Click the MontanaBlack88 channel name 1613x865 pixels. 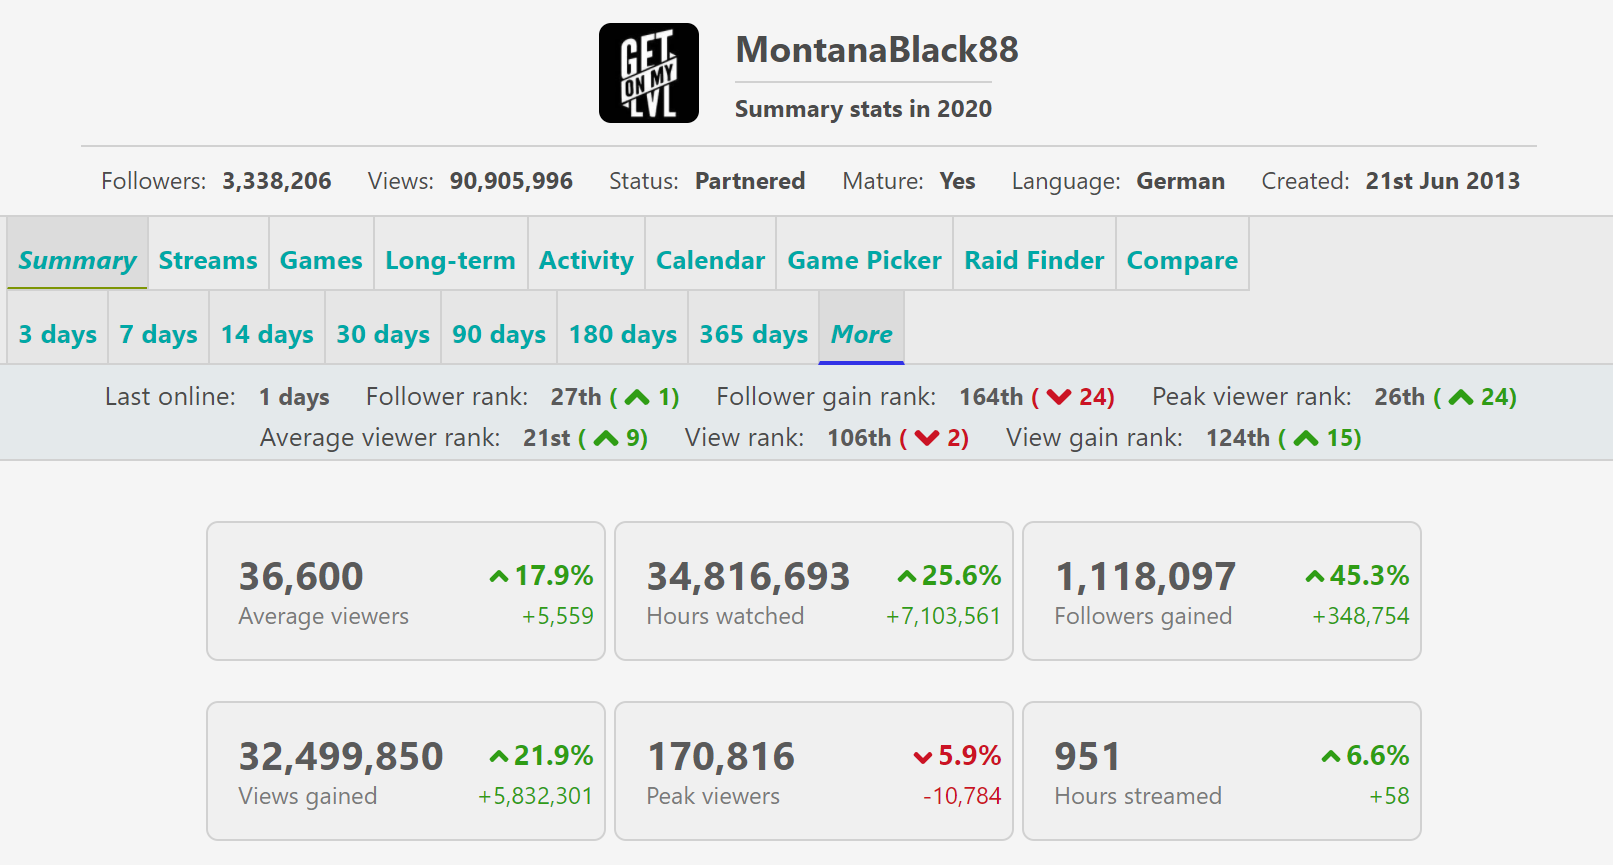click(876, 50)
